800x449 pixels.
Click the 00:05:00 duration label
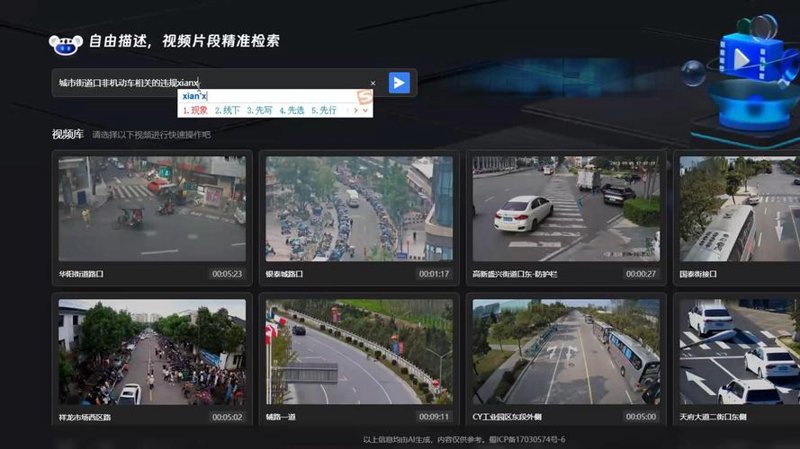click(641, 417)
